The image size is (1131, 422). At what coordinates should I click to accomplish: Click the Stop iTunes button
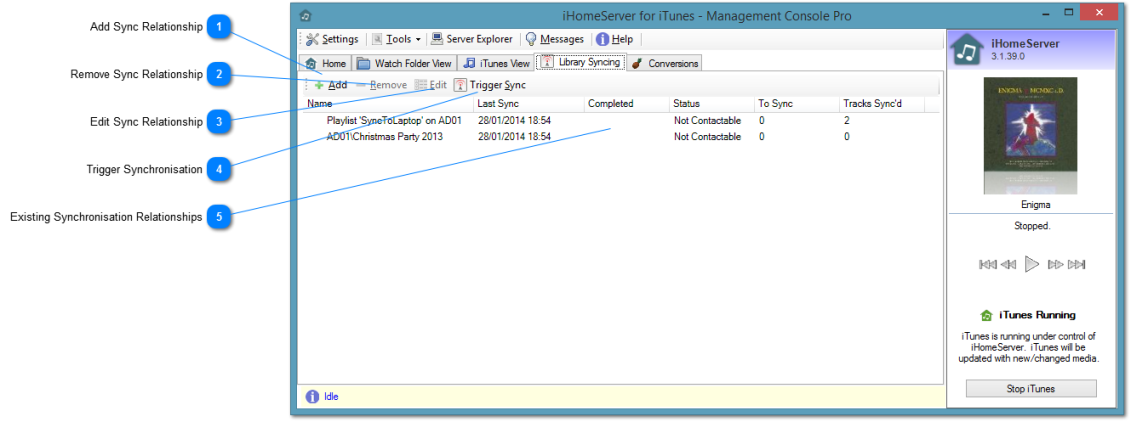click(1031, 388)
